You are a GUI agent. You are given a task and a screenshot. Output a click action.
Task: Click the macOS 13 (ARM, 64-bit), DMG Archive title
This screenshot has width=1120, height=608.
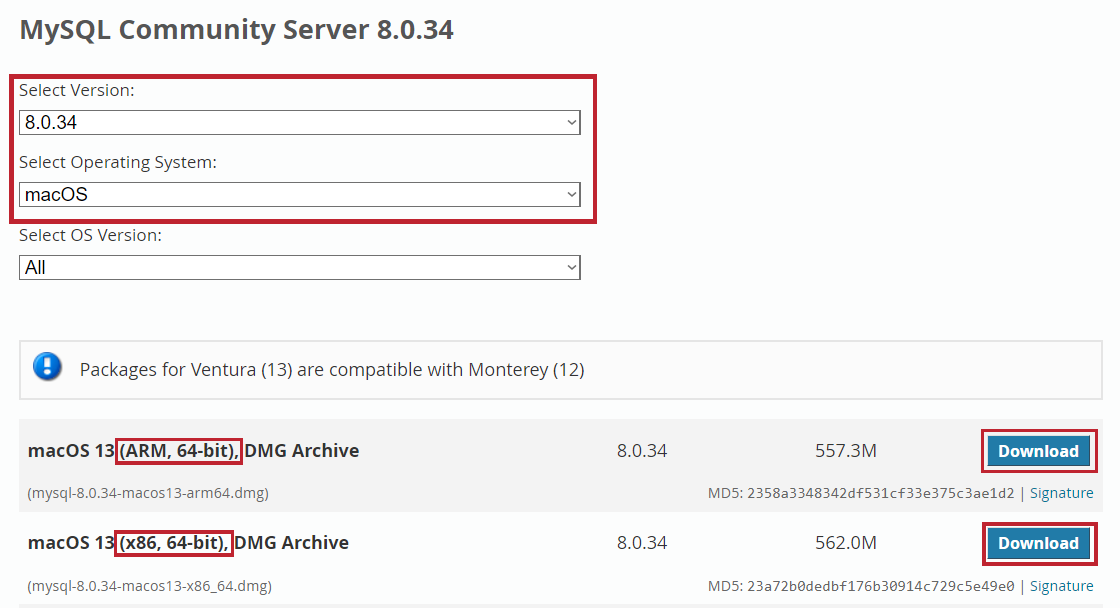click(194, 451)
